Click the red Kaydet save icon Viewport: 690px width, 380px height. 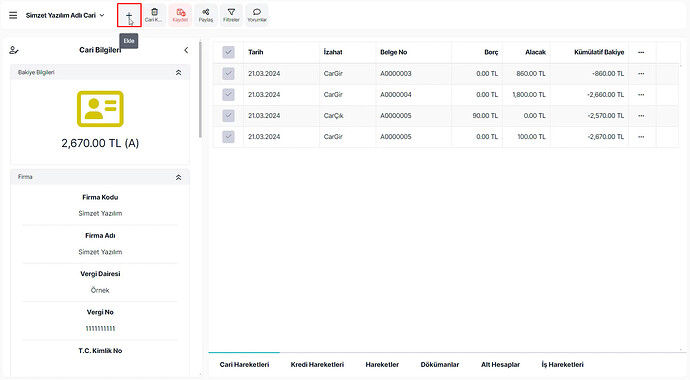[180, 15]
